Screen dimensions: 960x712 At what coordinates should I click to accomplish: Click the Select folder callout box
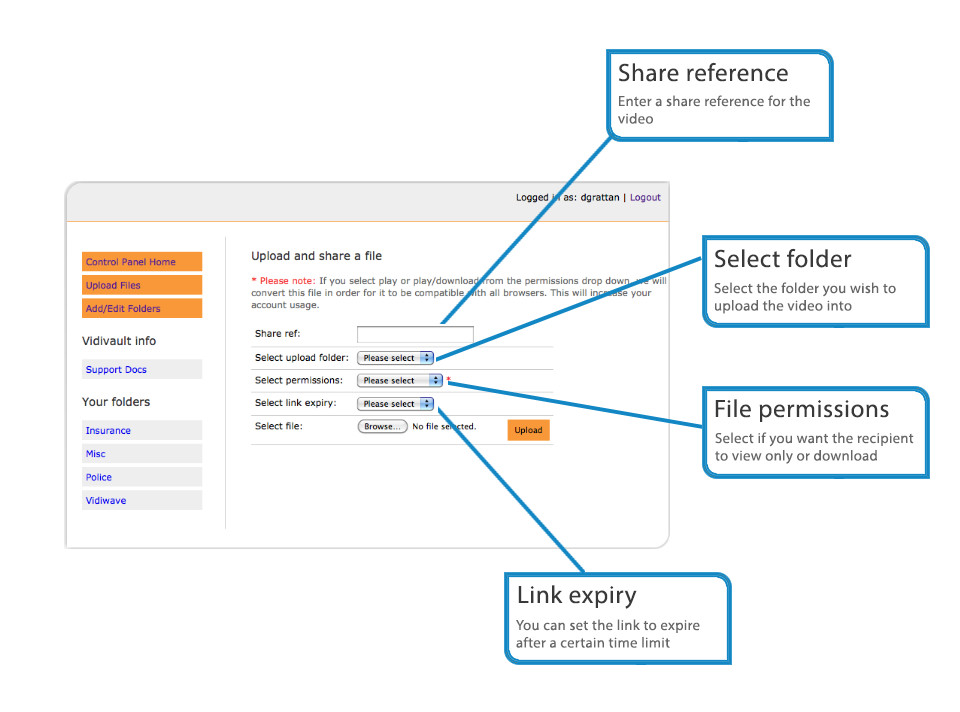point(815,281)
